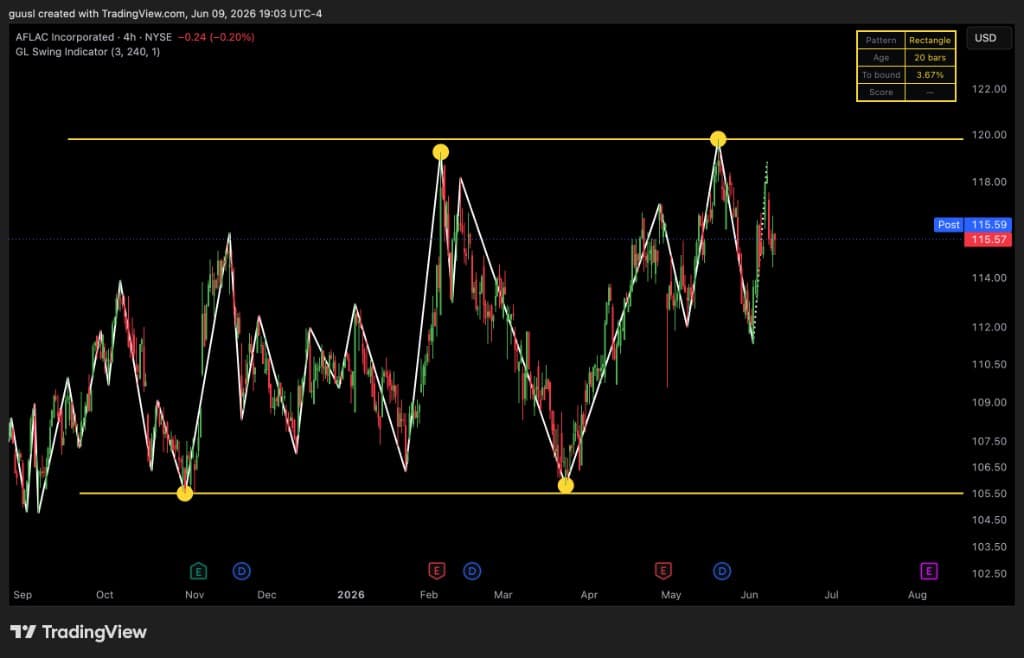This screenshot has height=658, width=1024.
Task: Click the 106.50 price axis label
Action: click(x=989, y=467)
